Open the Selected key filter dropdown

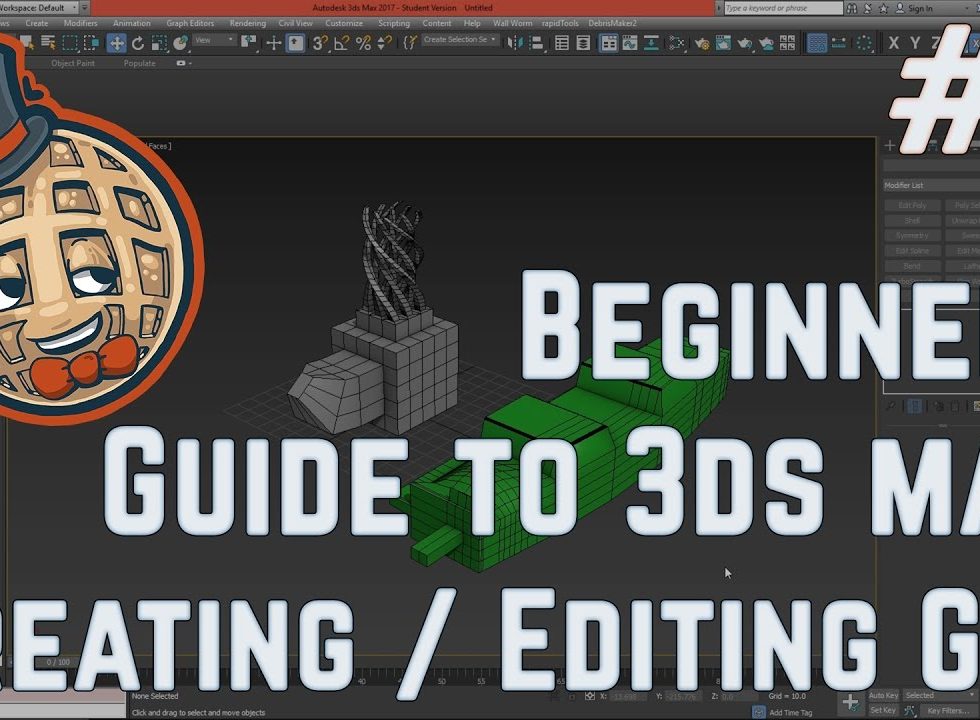[940, 695]
